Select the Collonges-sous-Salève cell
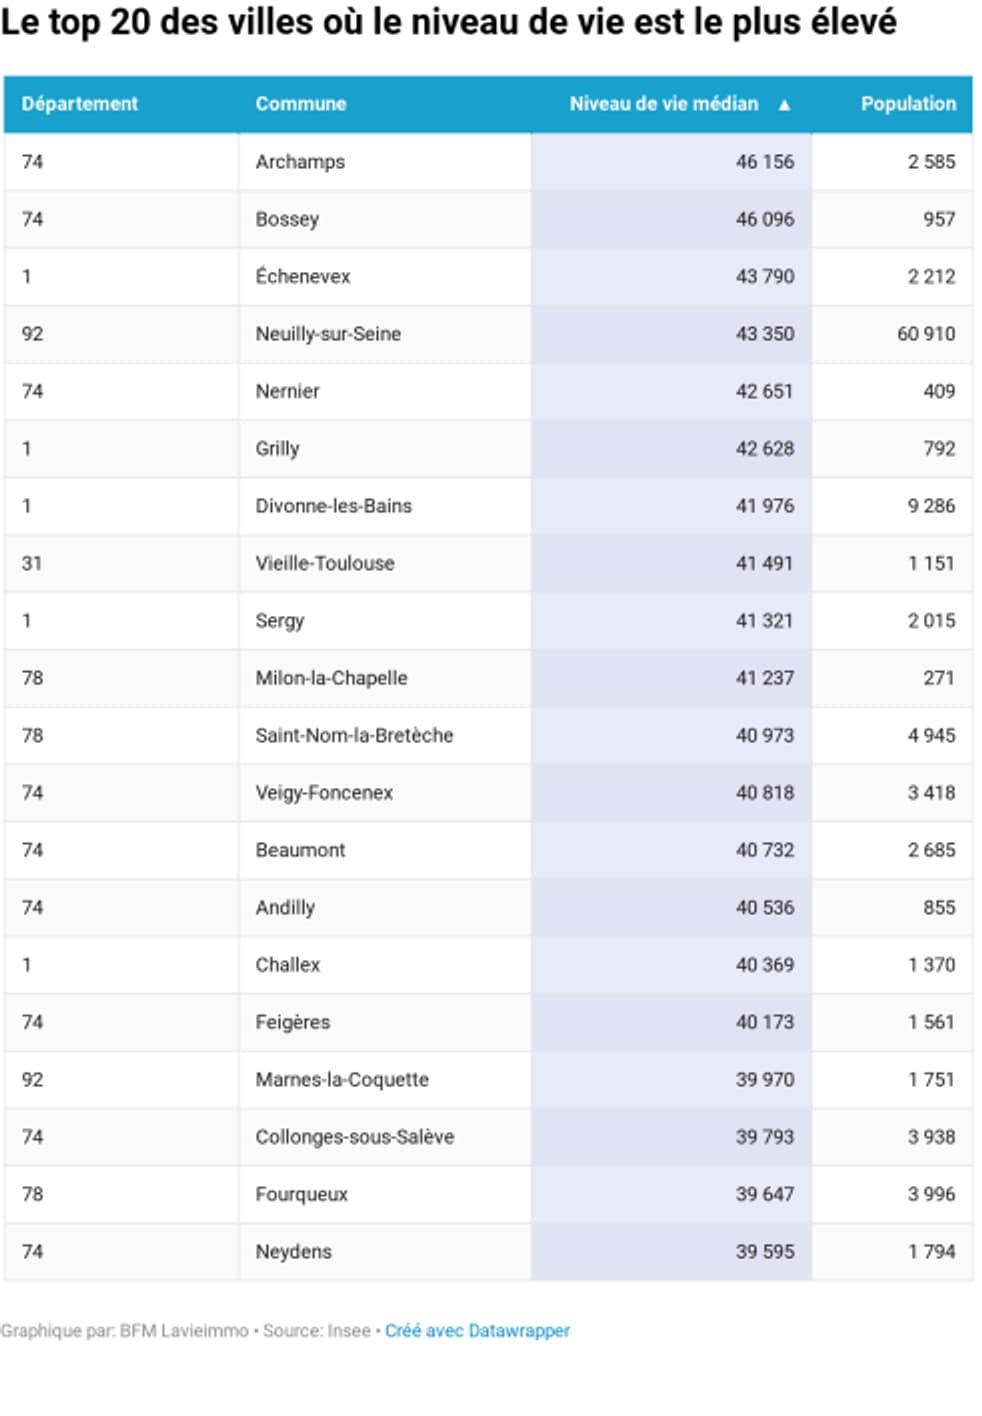Image resolution: width=982 pixels, height=1416 pixels. [x=354, y=1137]
